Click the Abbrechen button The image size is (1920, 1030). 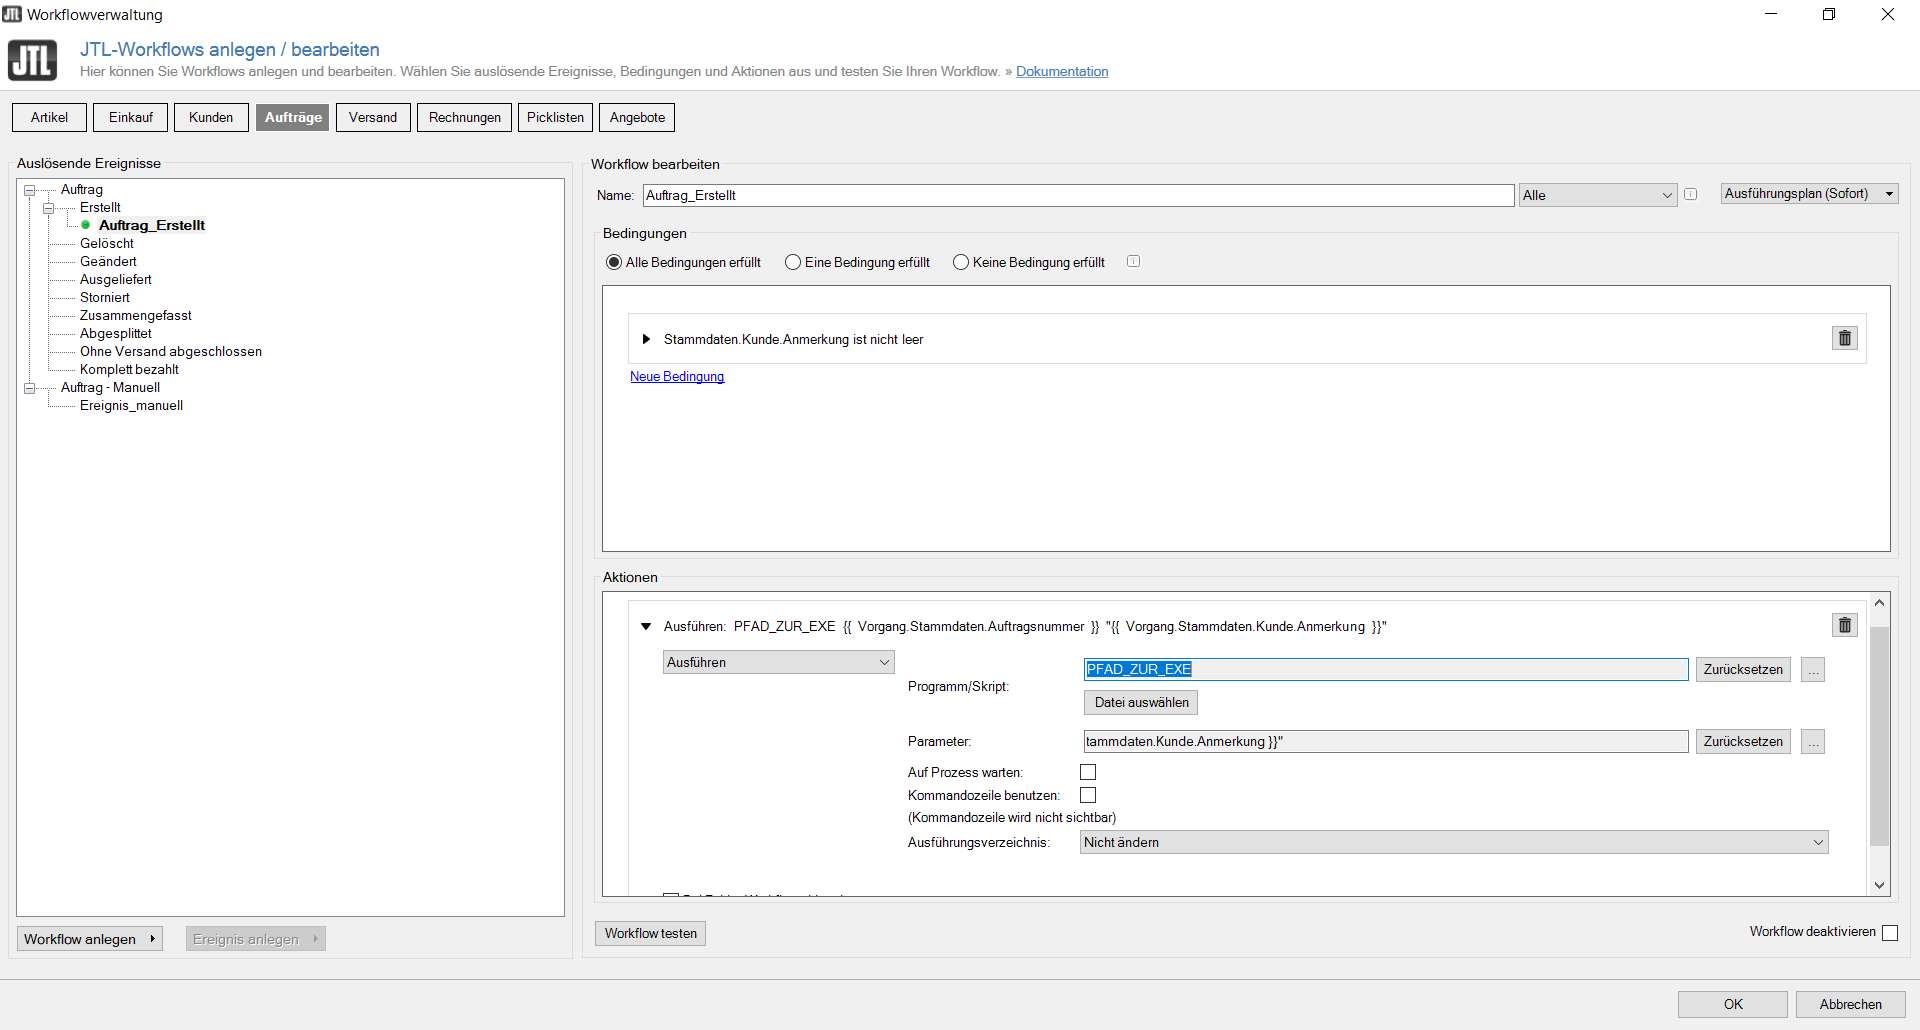tap(1850, 1004)
